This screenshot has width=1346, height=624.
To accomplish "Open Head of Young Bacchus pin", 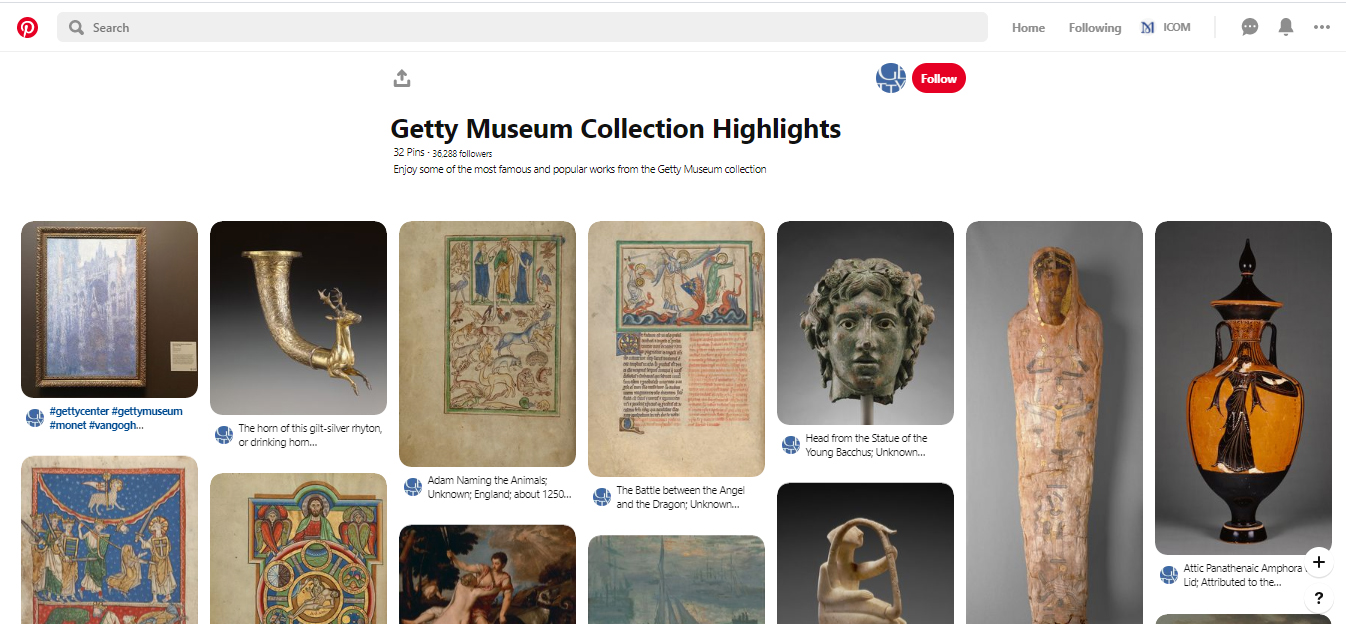I will (x=865, y=323).
